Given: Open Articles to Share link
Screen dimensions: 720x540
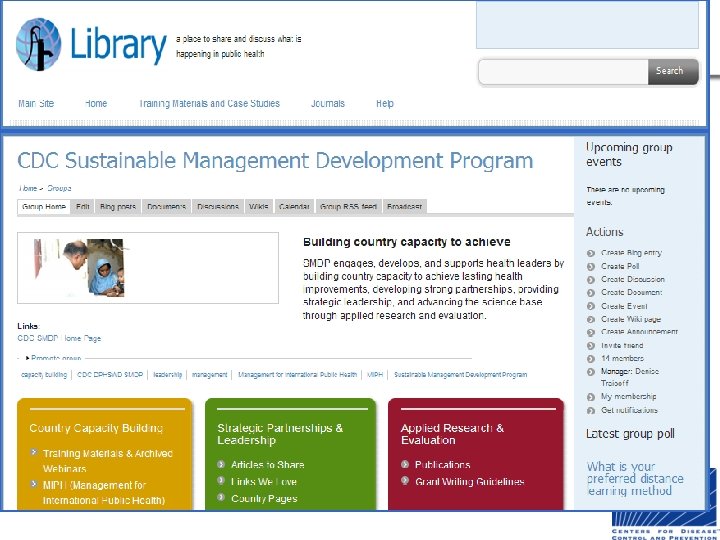Looking at the screenshot, I should tap(267, 465).
